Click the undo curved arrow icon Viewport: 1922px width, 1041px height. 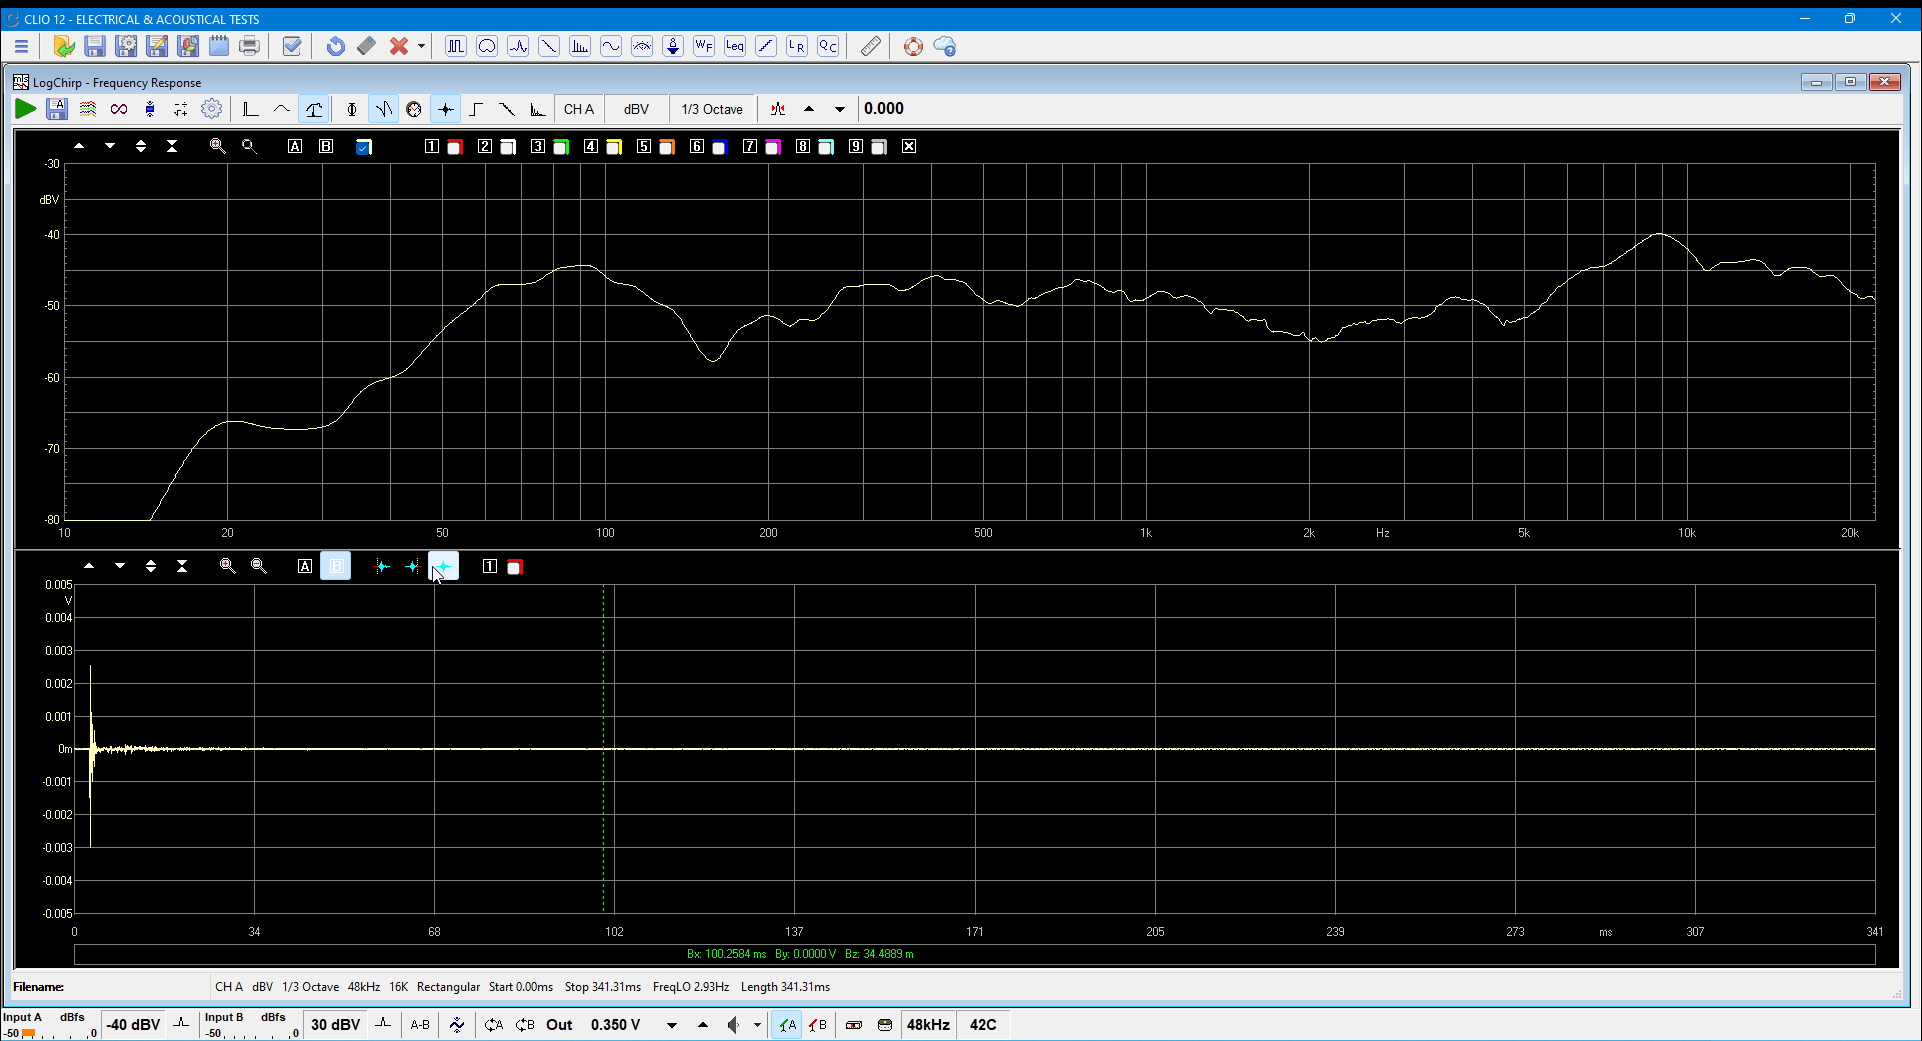(335, 46)
